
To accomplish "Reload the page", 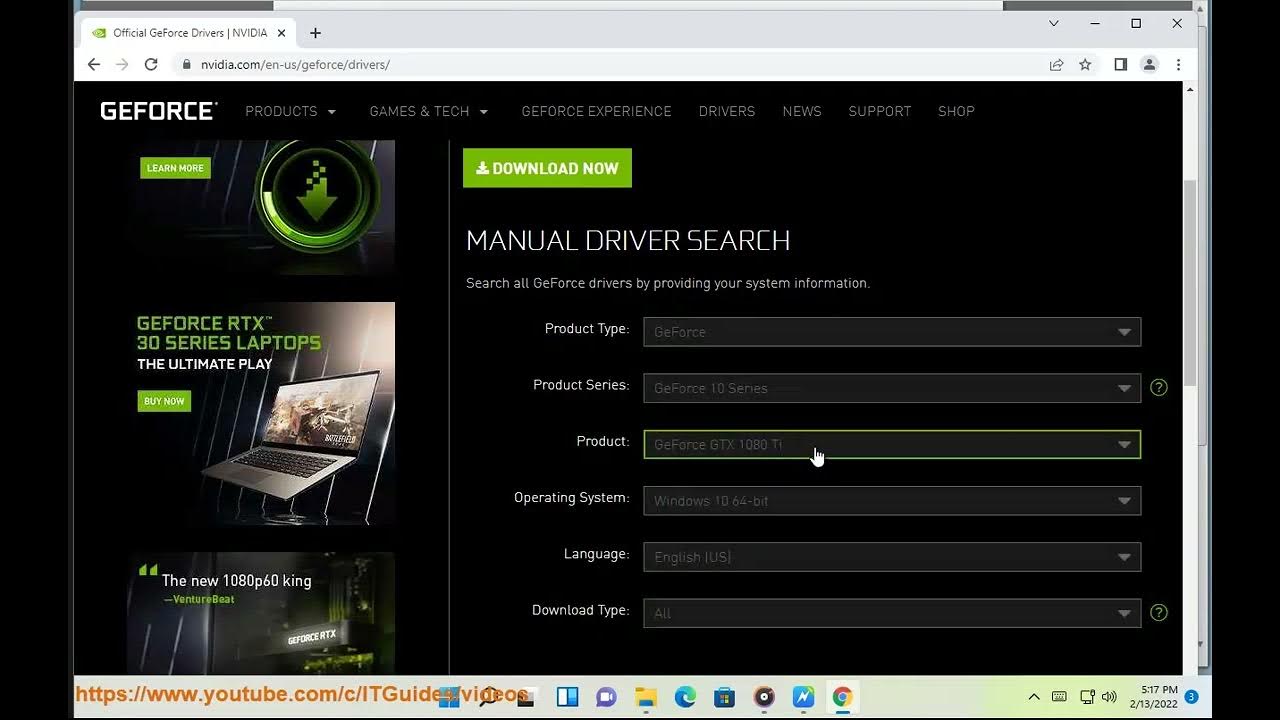I will 151,64.
